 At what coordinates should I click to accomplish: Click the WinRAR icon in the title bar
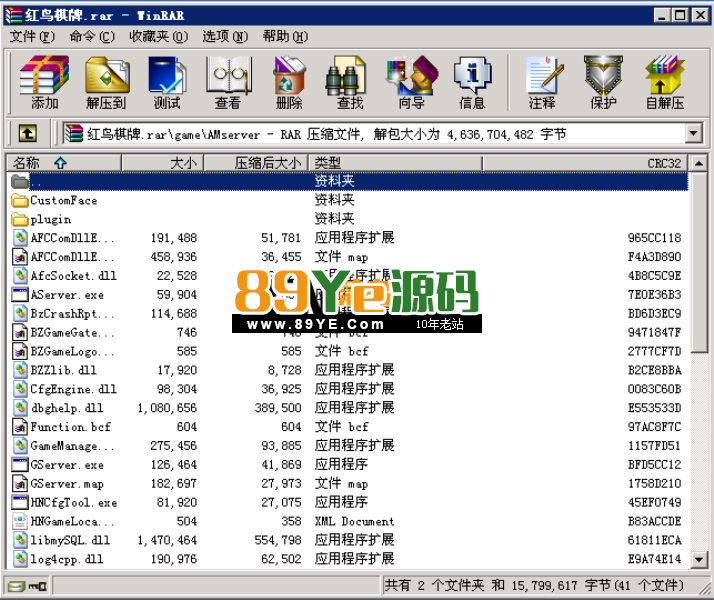tap(14, 15)
